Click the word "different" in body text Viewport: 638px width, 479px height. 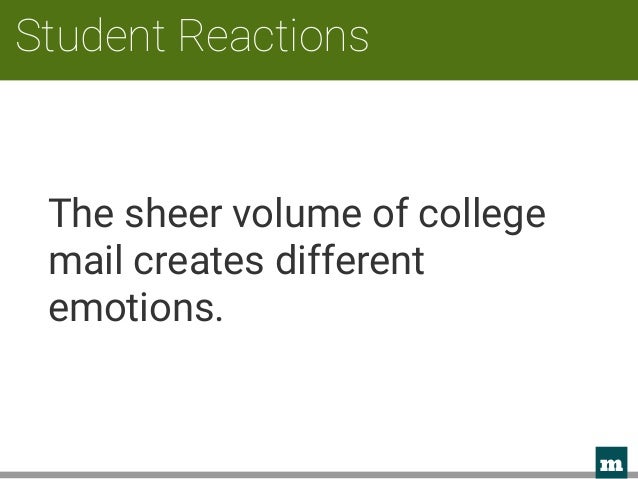click(350, 260)
